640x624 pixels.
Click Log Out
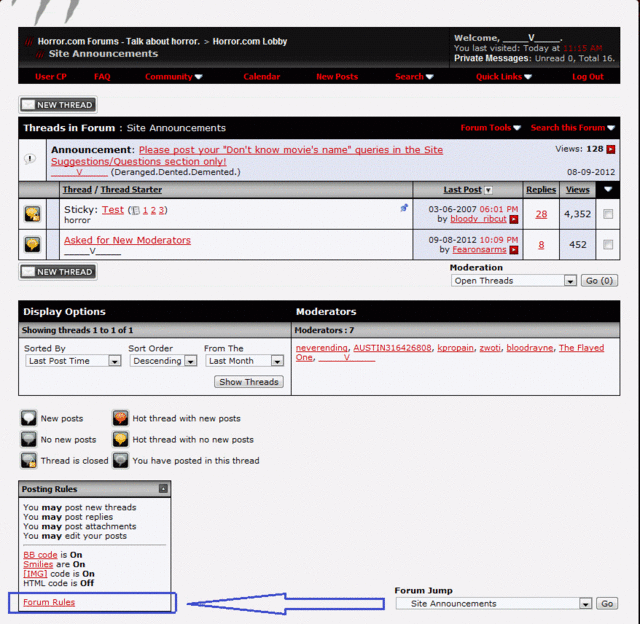tap(588, 77)
